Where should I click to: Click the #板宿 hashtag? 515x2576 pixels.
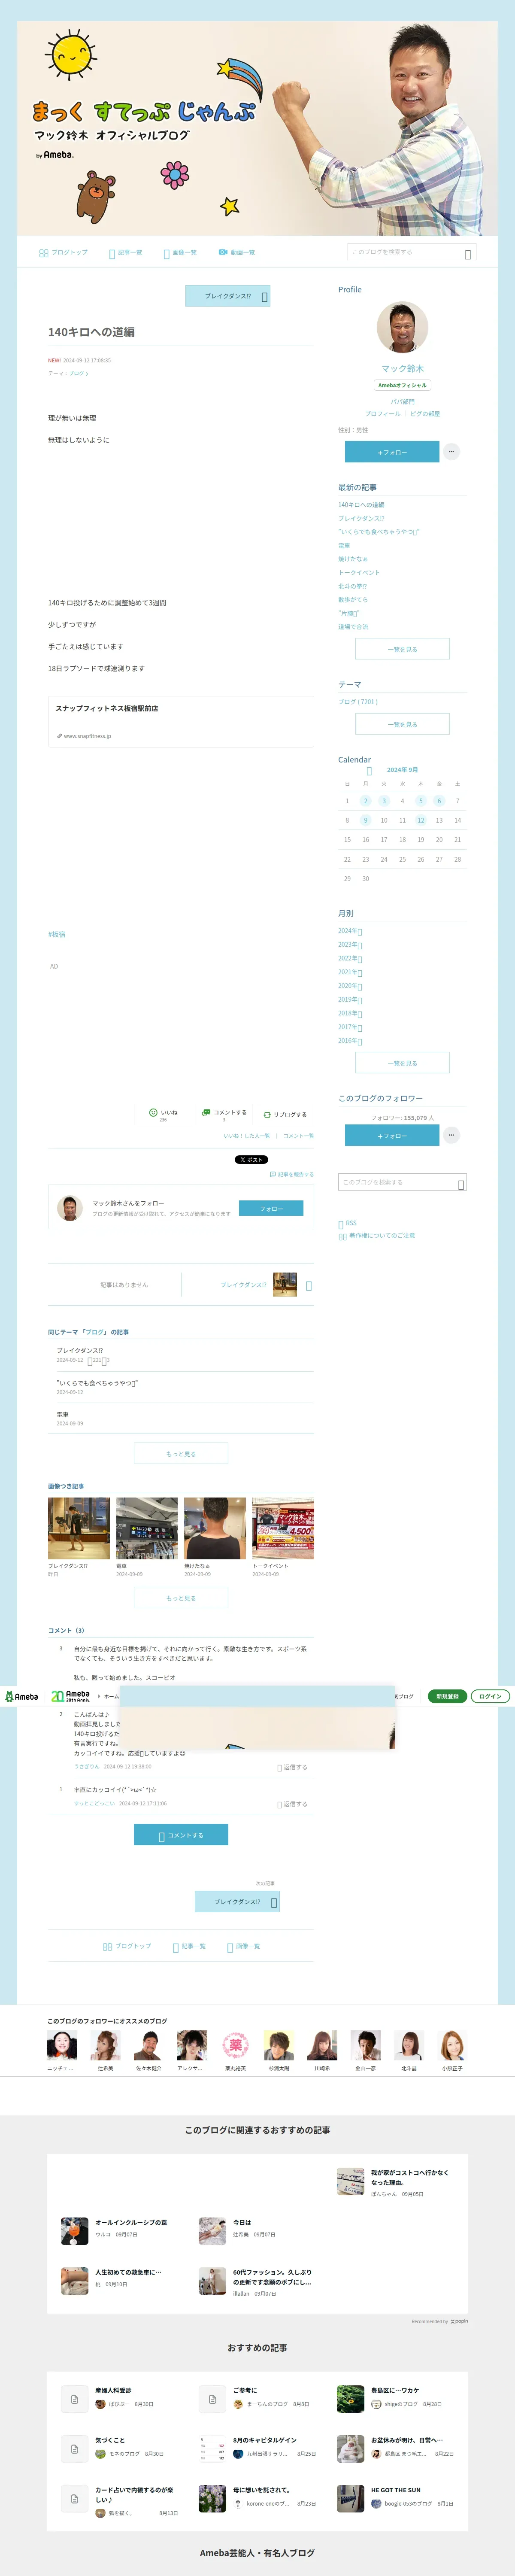pyautogui.click(x=57, y=934)
